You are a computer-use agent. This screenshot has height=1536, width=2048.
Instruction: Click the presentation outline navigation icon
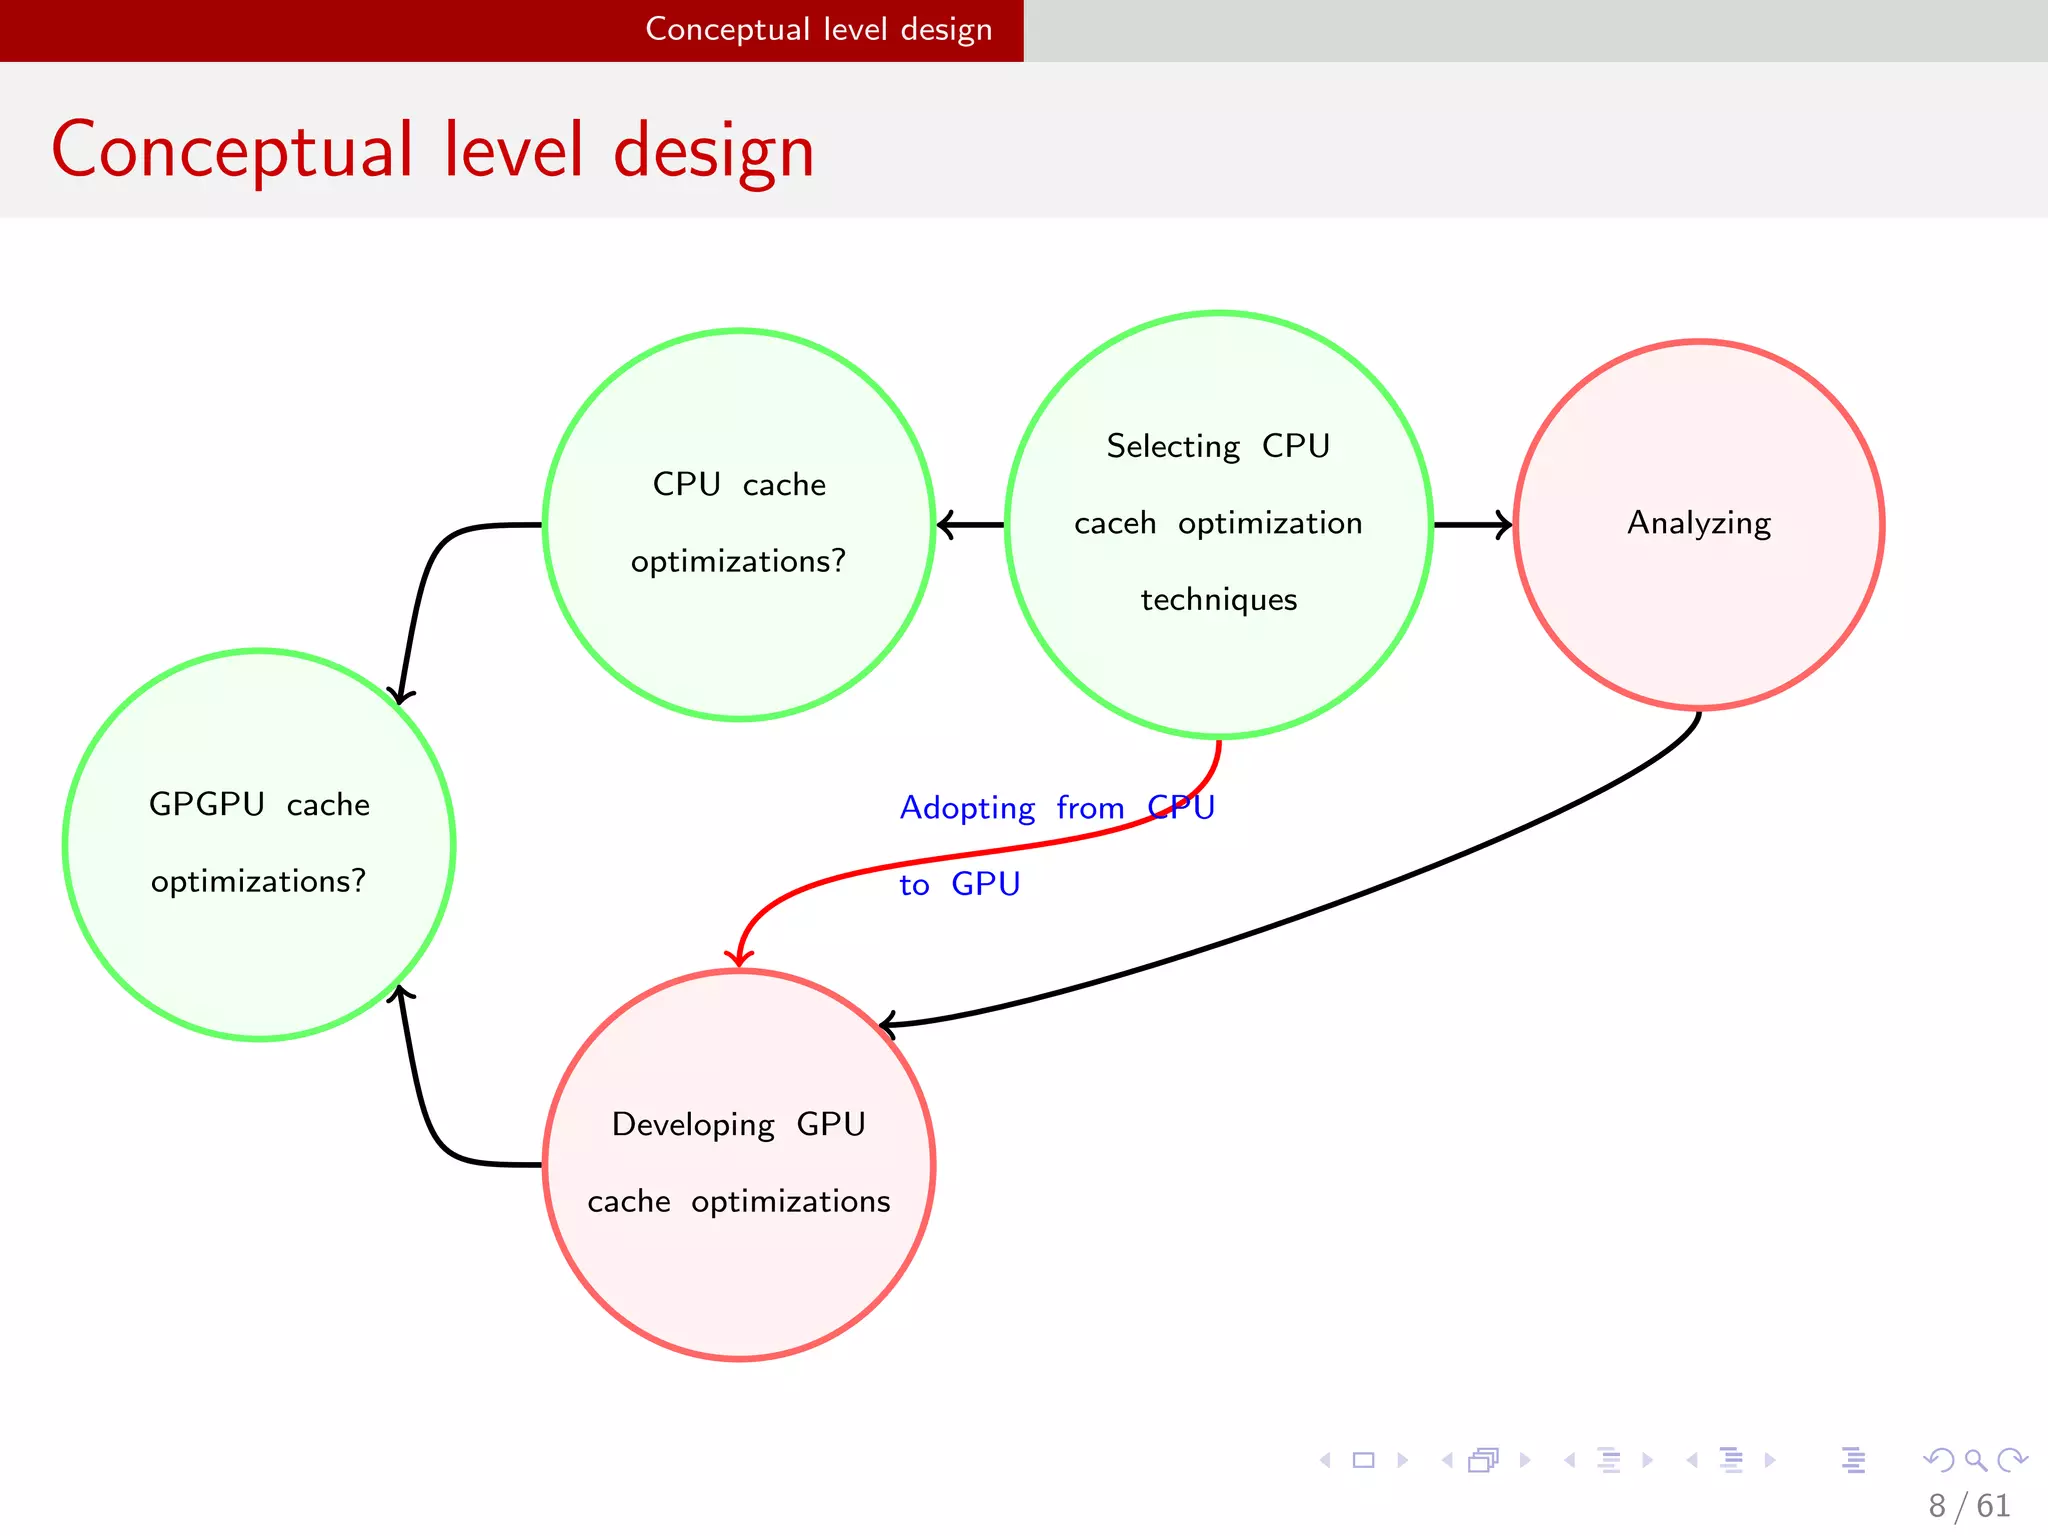click(x=1853, y=1460)
